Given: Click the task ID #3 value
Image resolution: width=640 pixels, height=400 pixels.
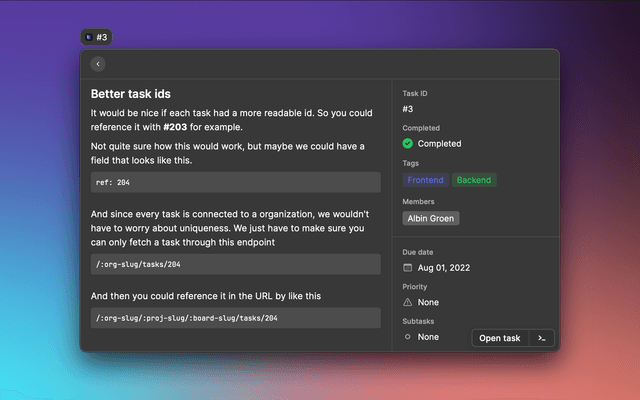Looking at the screenshot, I should pyautogui.click(x=408, y=109).
